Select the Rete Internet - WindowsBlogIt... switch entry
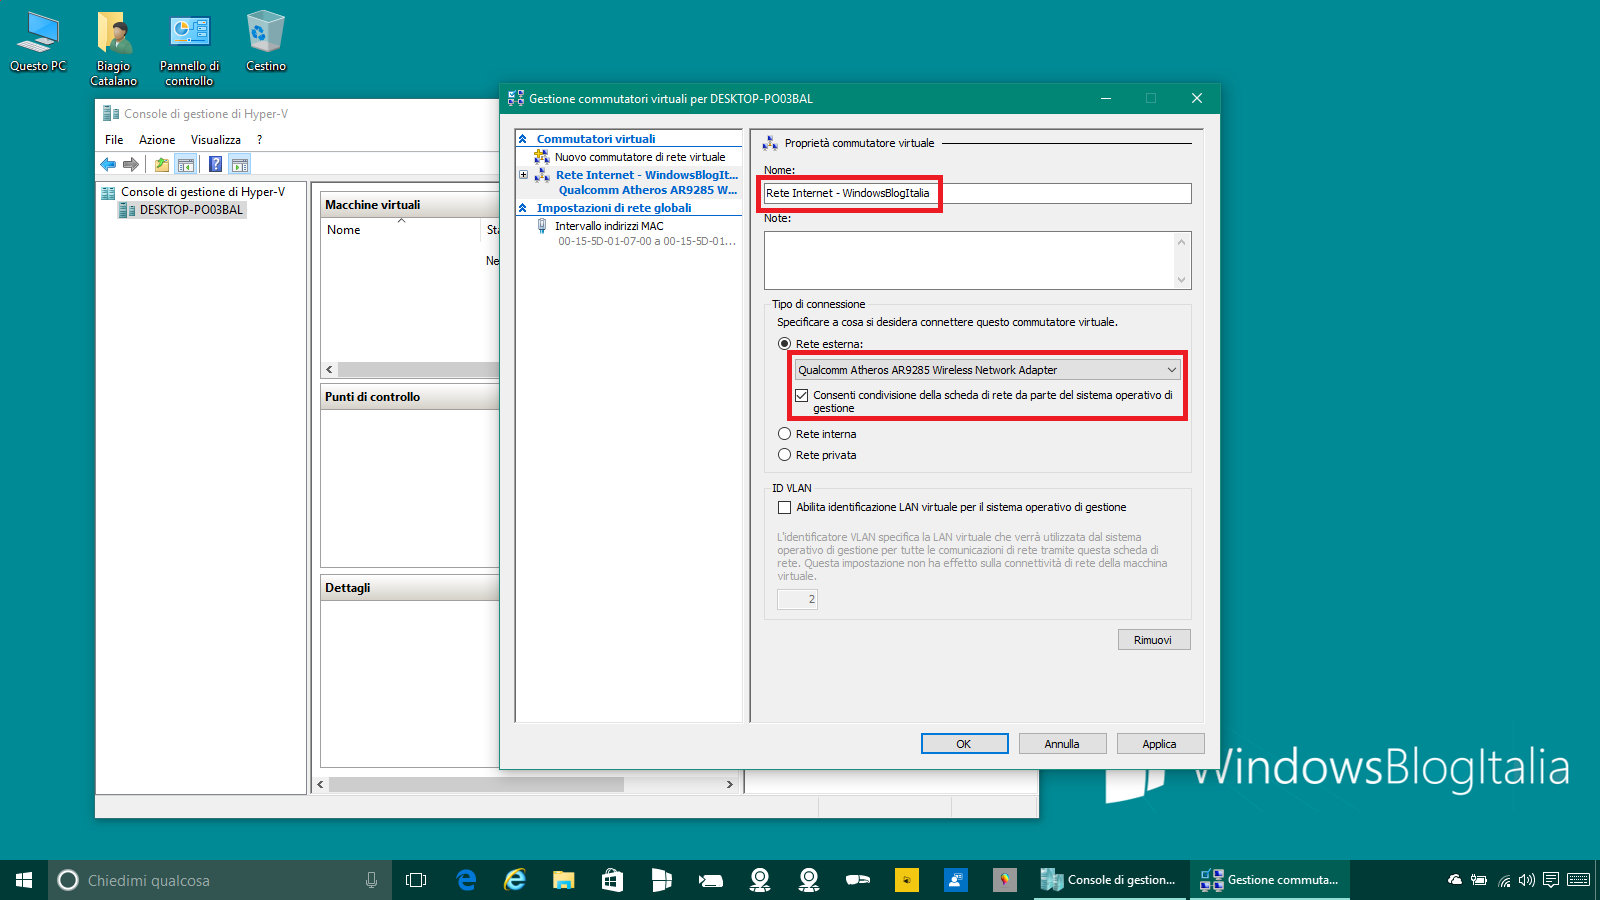Viewport: 1600px width, 900px height. coord(647,175)
